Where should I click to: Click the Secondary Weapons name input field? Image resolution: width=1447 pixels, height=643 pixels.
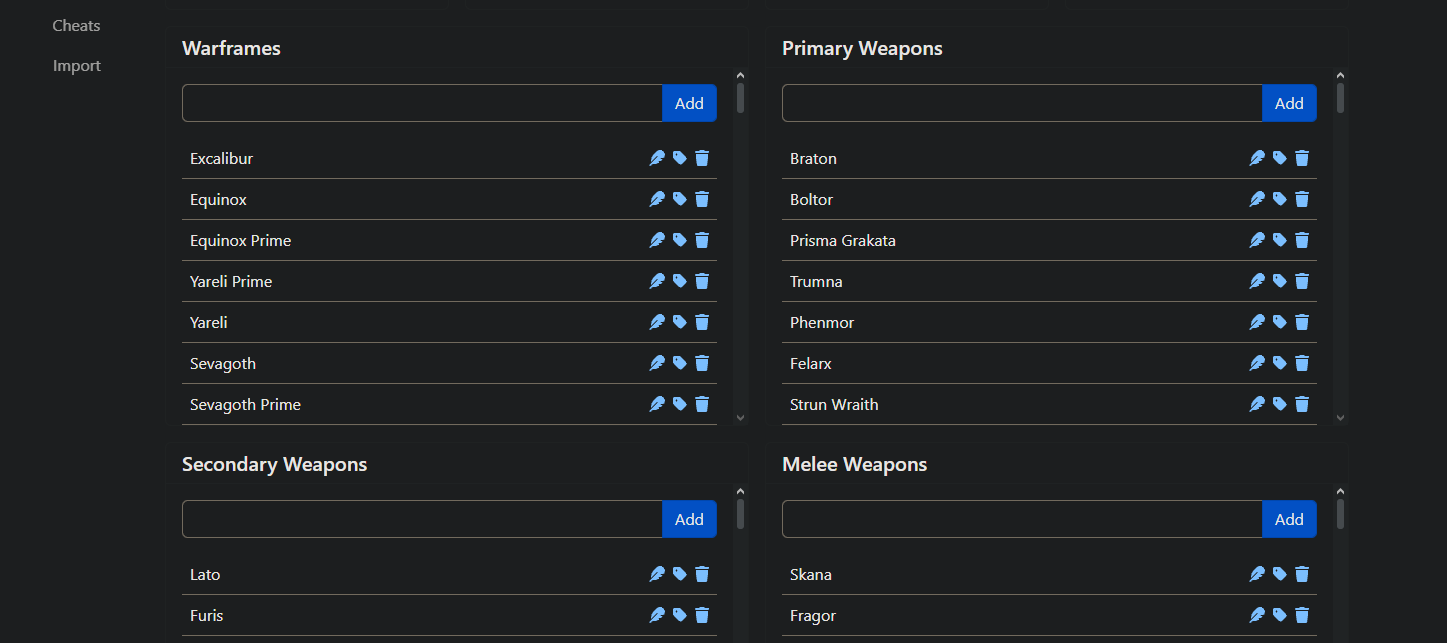coord(422,519)
